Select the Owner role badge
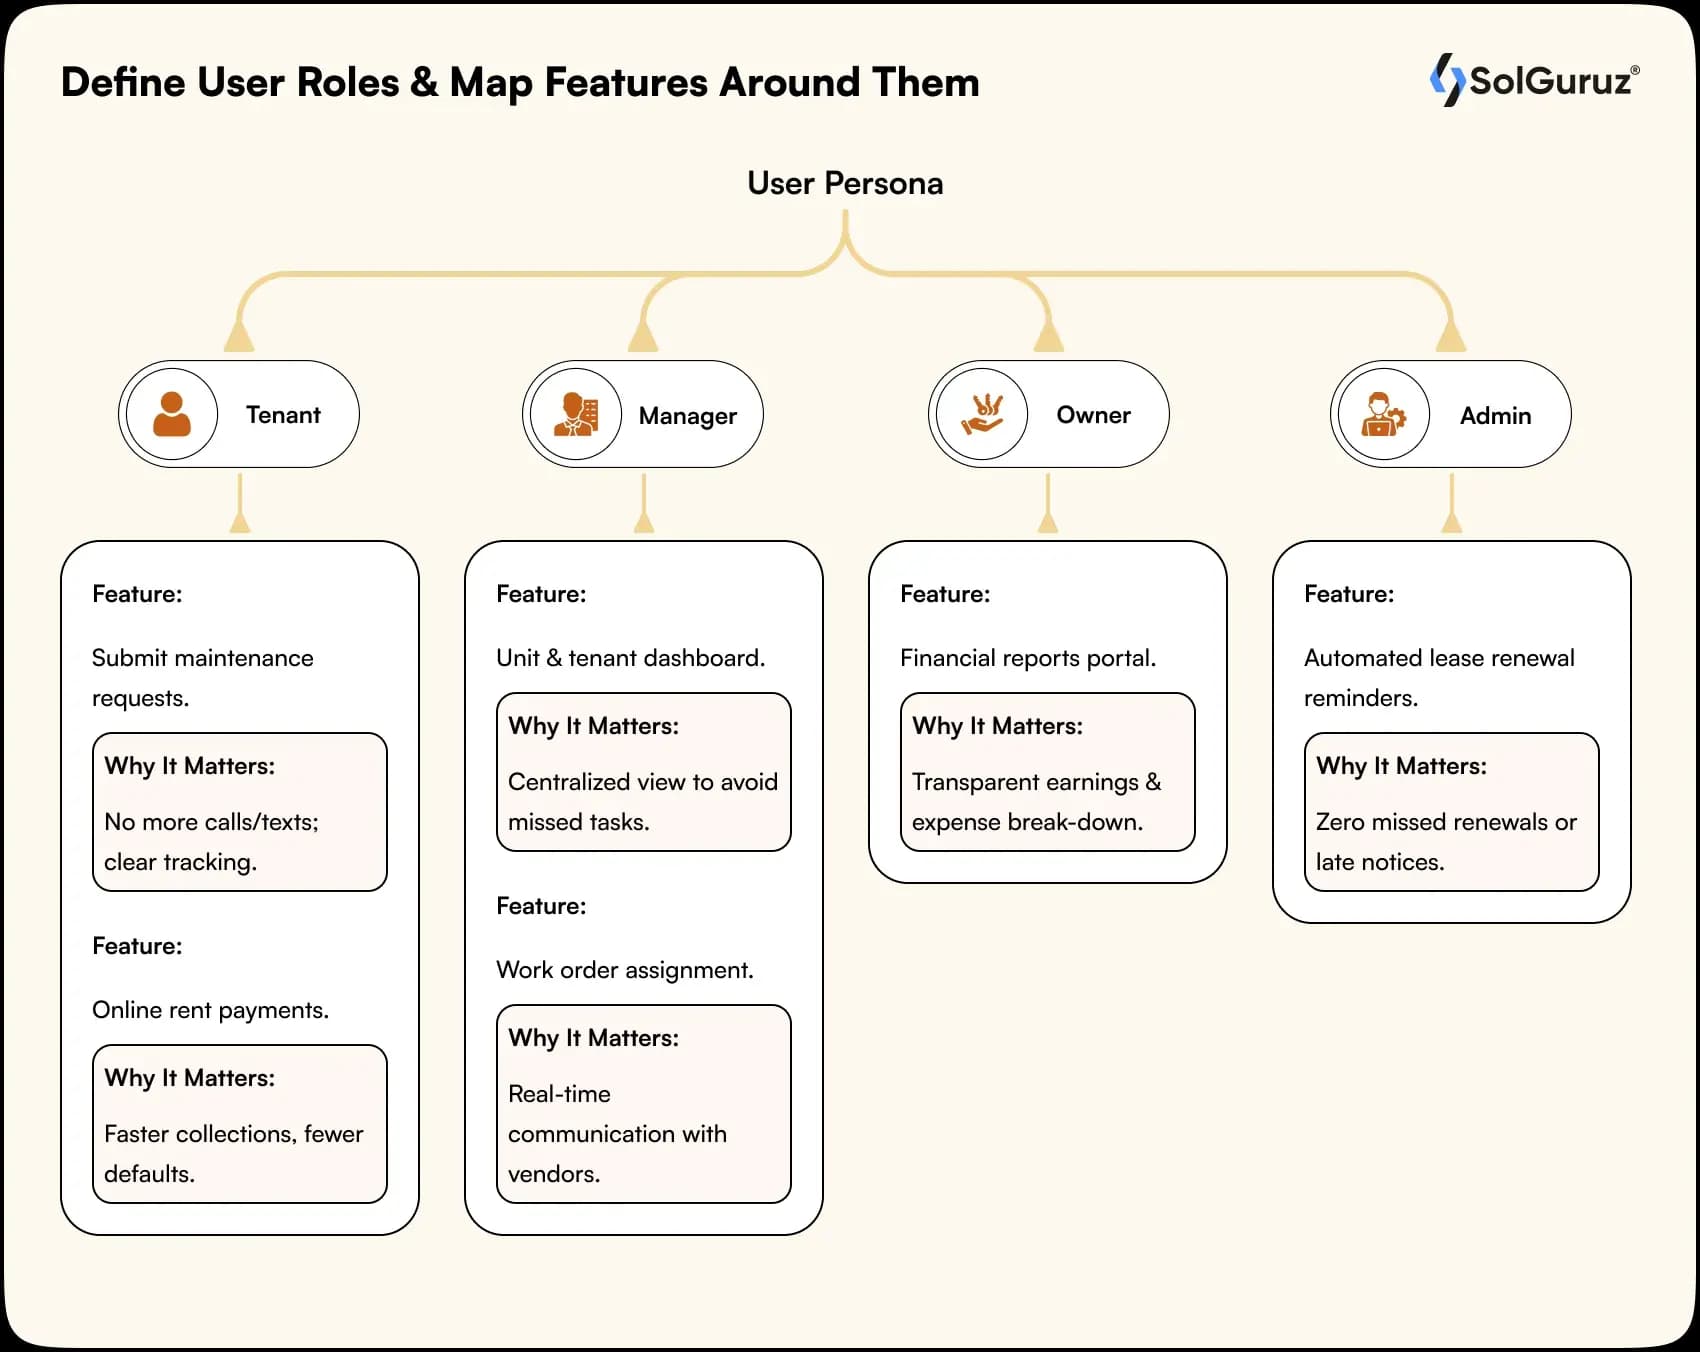The width and height of the screenshot is (1700, 1352). click(1048, 414)
